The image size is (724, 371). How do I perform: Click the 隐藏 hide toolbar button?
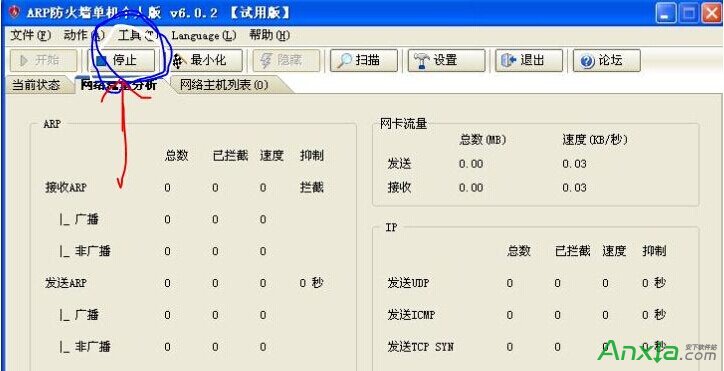click(x=286, y=61)
